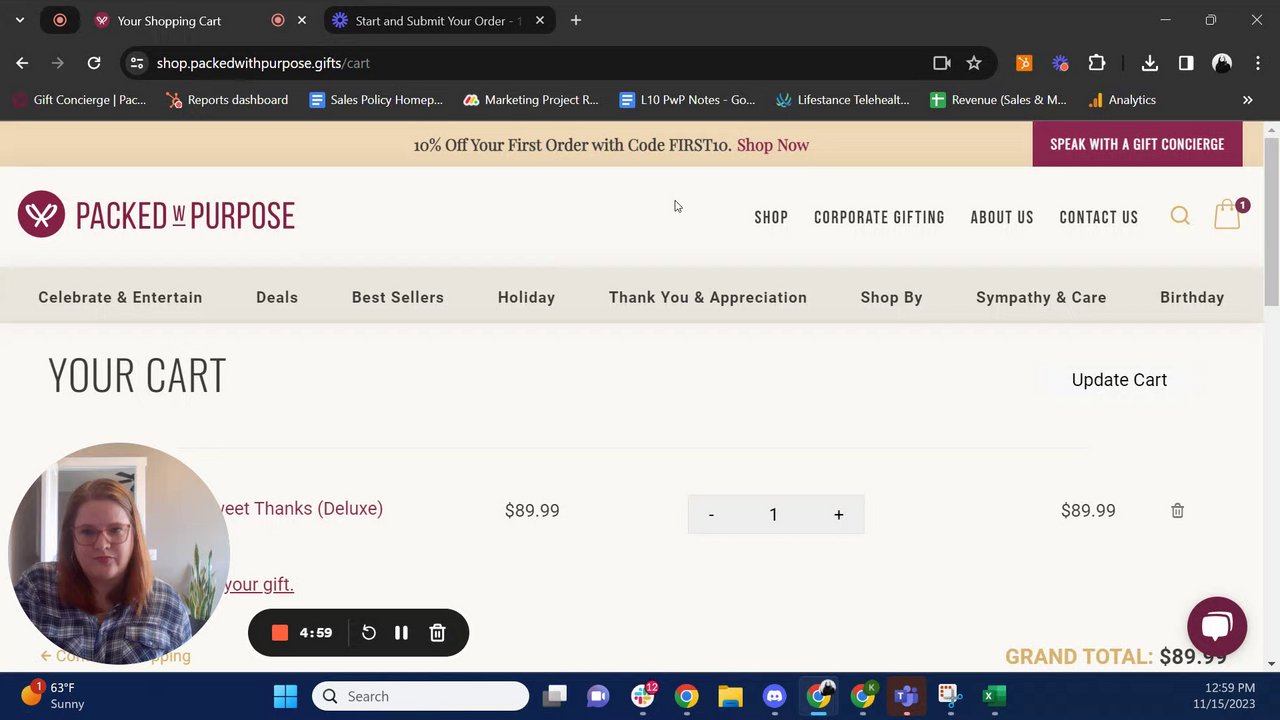Screen dimensions: 1280x720
Task: Click the Windows taskbar Search box
Action: pos(420,696)
